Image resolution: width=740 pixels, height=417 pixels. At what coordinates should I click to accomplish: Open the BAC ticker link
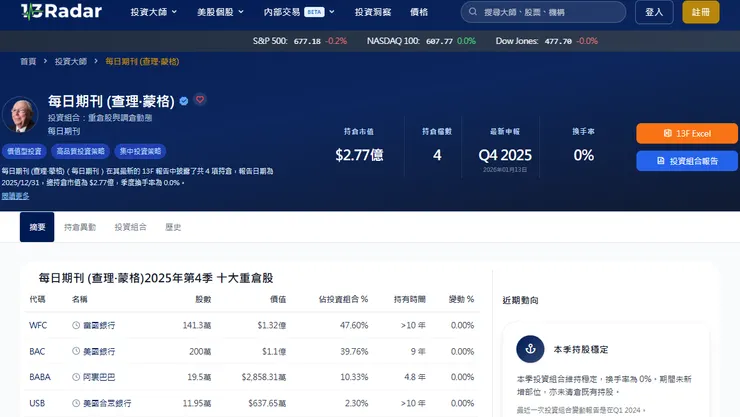37,351
